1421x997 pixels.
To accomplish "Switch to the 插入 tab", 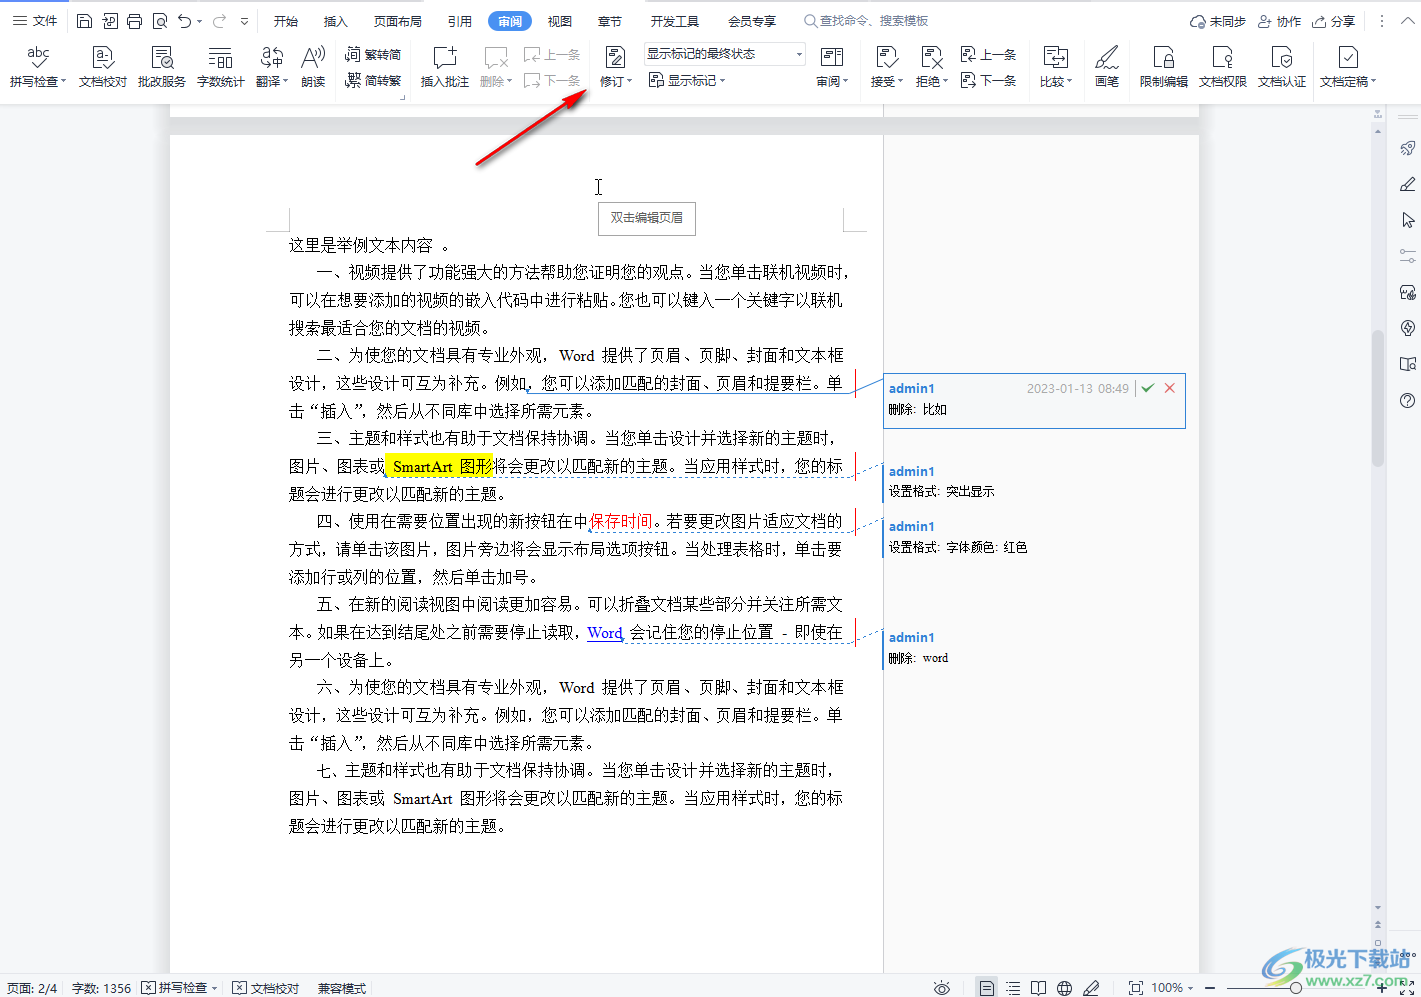I will pos(336,21).
